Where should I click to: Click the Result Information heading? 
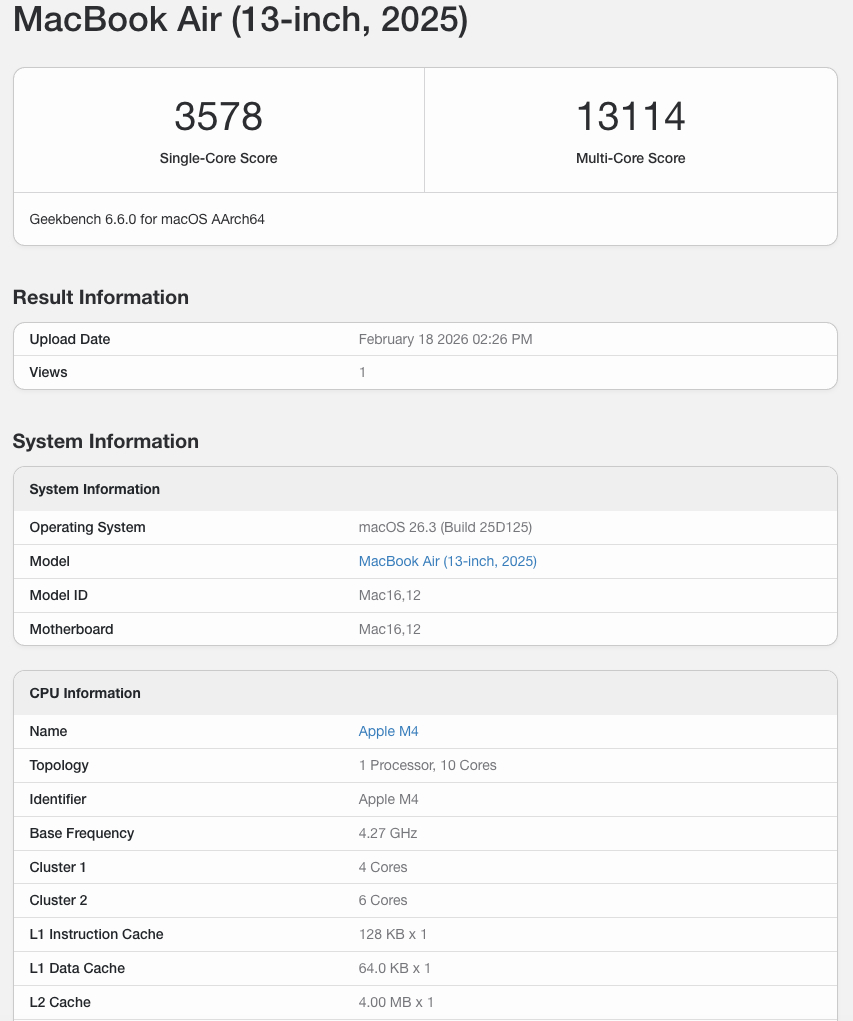(x=101, y=297)
